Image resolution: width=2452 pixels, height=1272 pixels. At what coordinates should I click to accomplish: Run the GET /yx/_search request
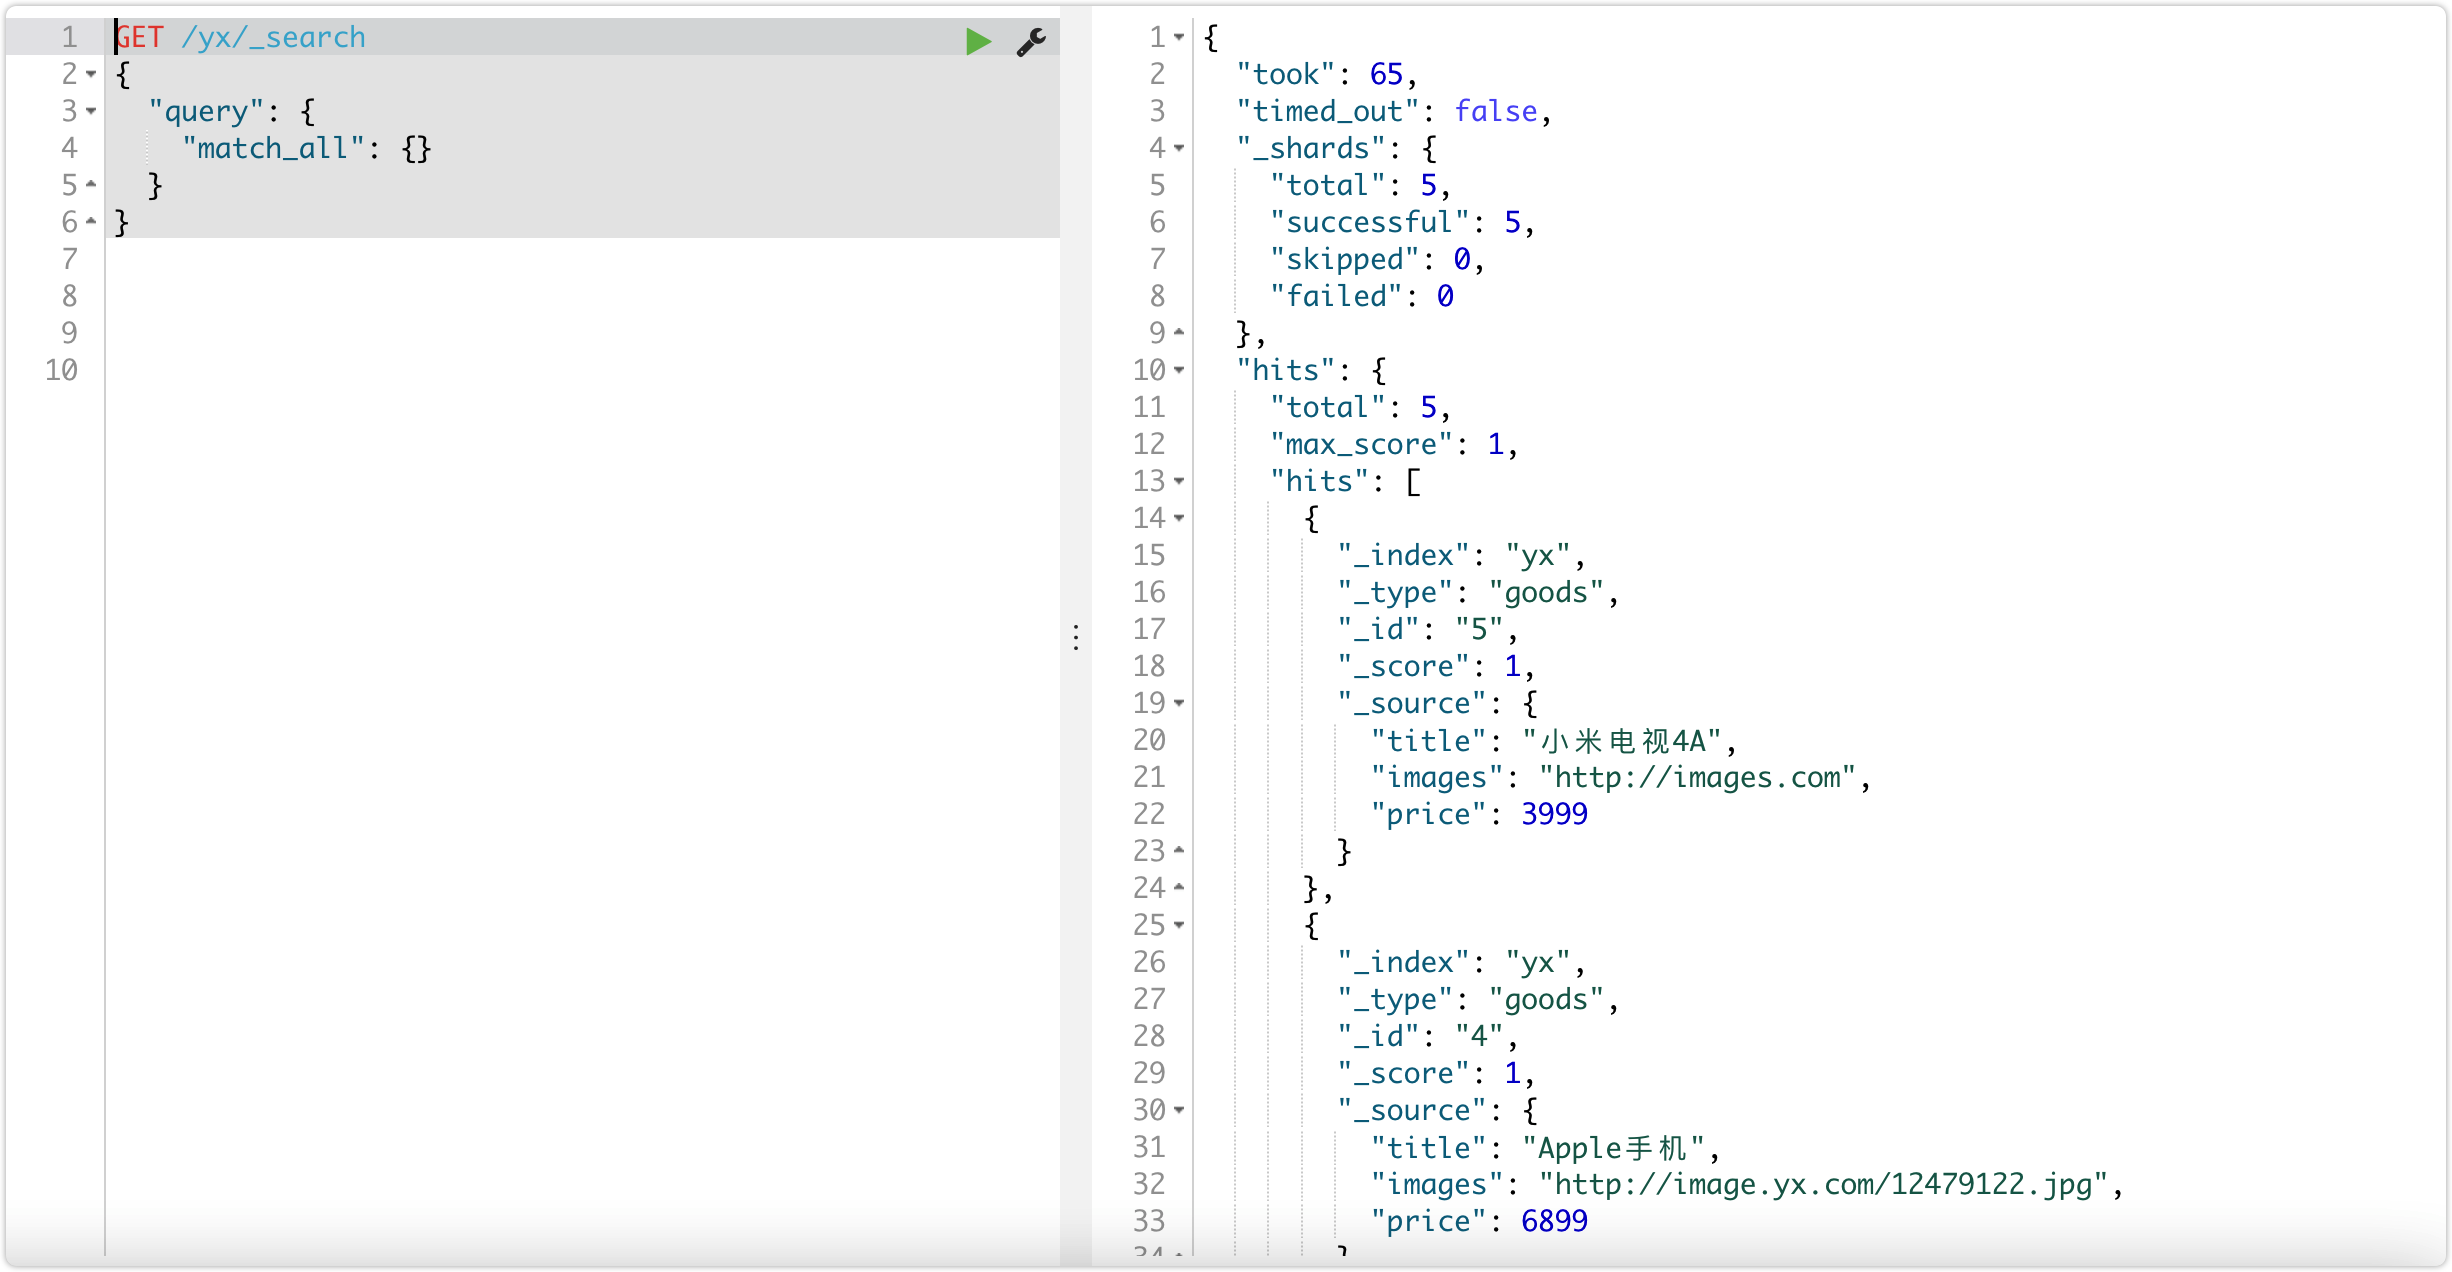(978, 41)
